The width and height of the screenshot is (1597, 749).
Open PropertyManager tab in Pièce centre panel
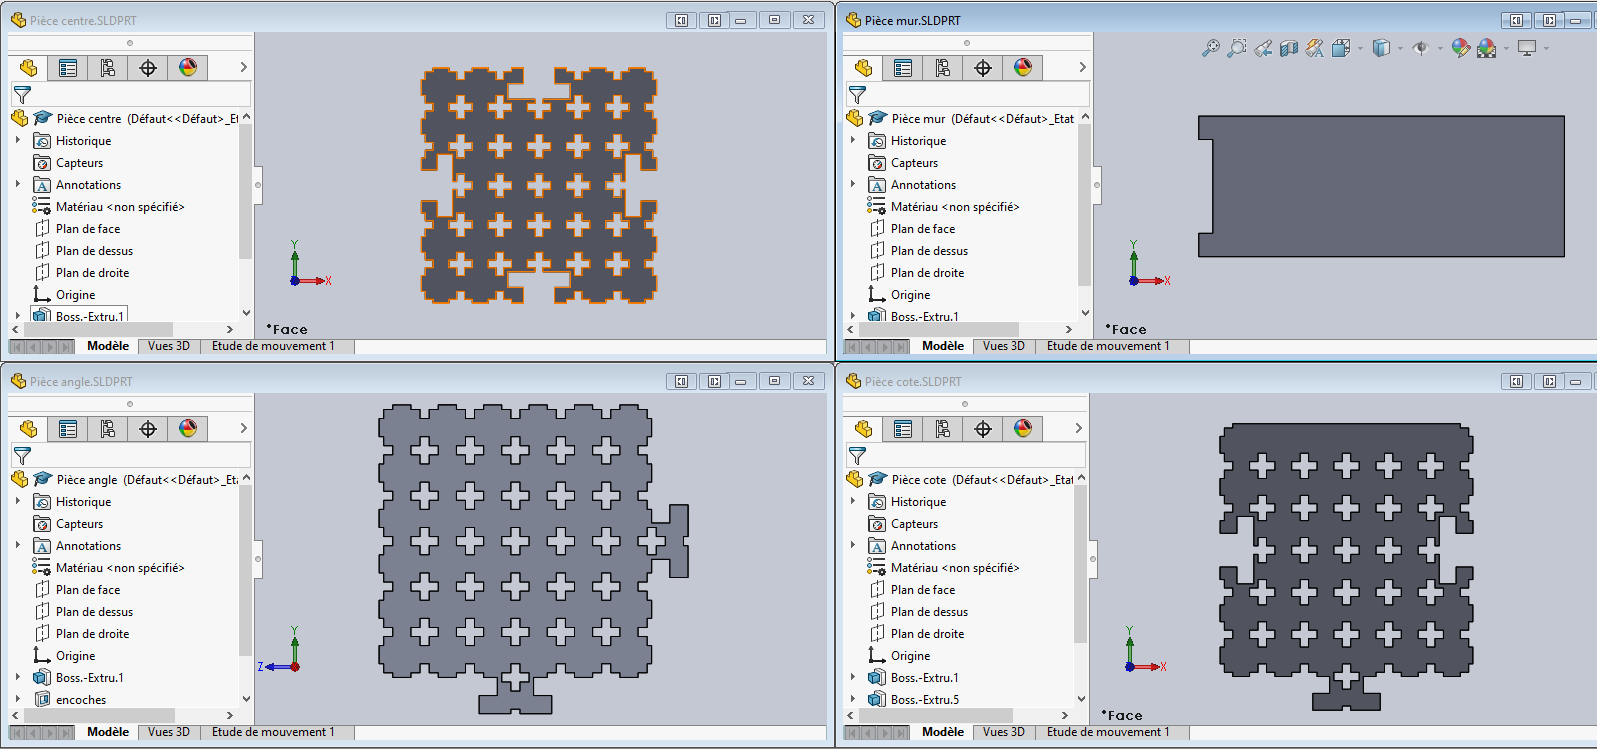[68, 68]
